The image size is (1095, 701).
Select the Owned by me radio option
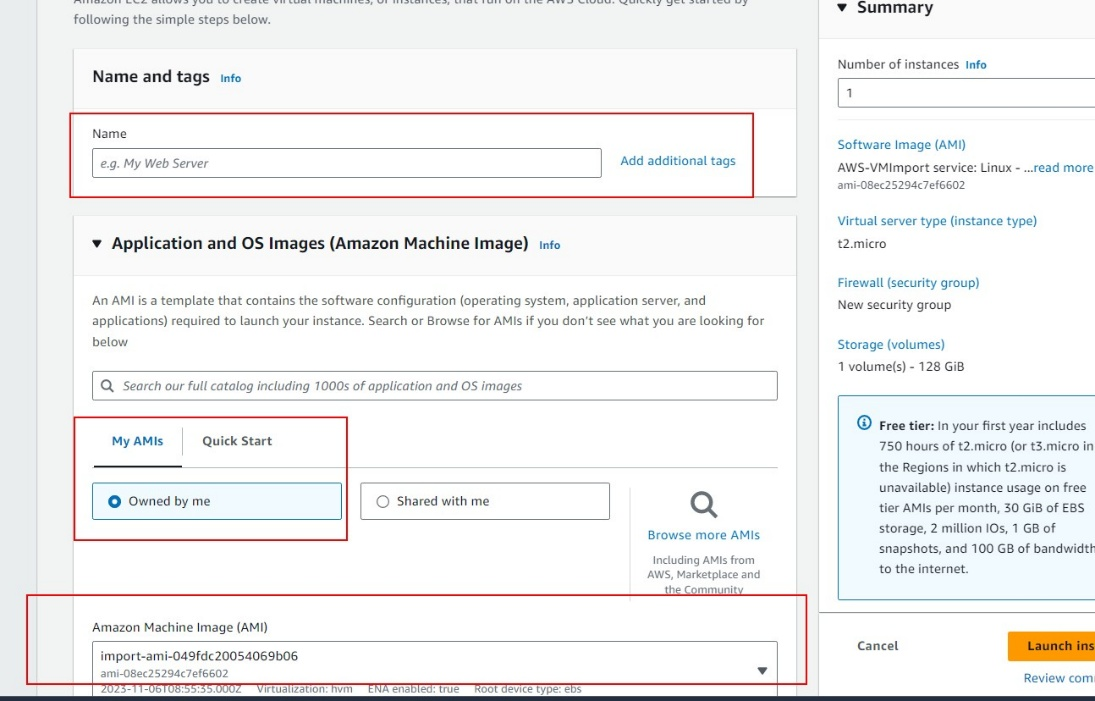114,502
